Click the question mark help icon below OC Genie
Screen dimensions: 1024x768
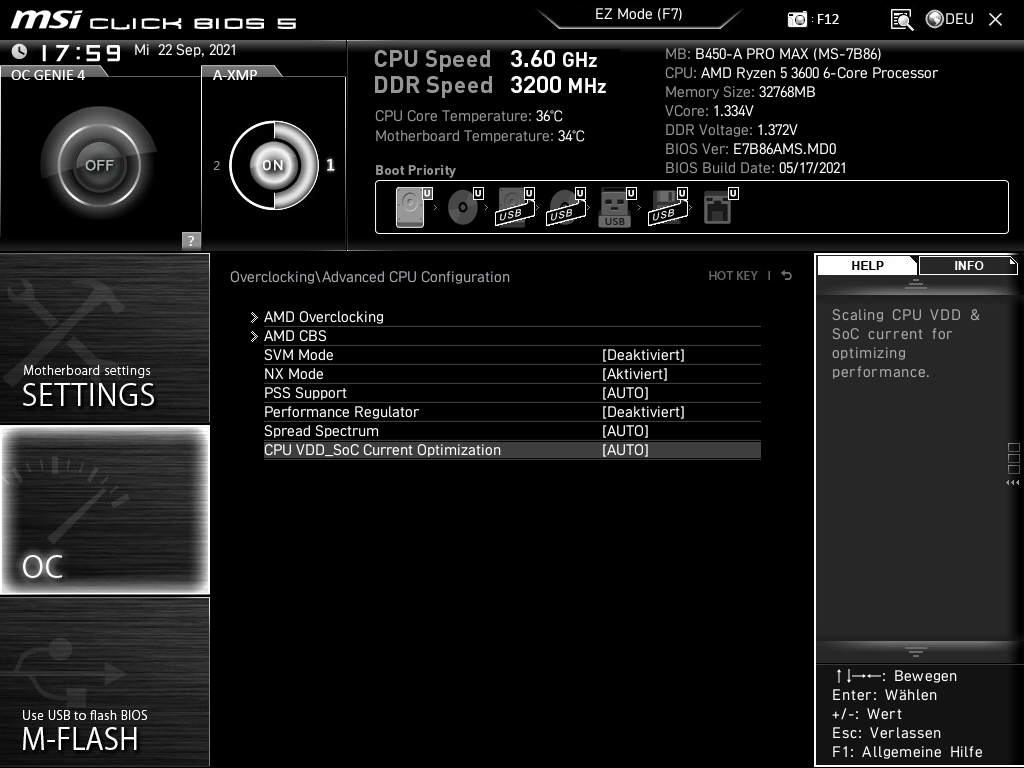tap(189, 240)
